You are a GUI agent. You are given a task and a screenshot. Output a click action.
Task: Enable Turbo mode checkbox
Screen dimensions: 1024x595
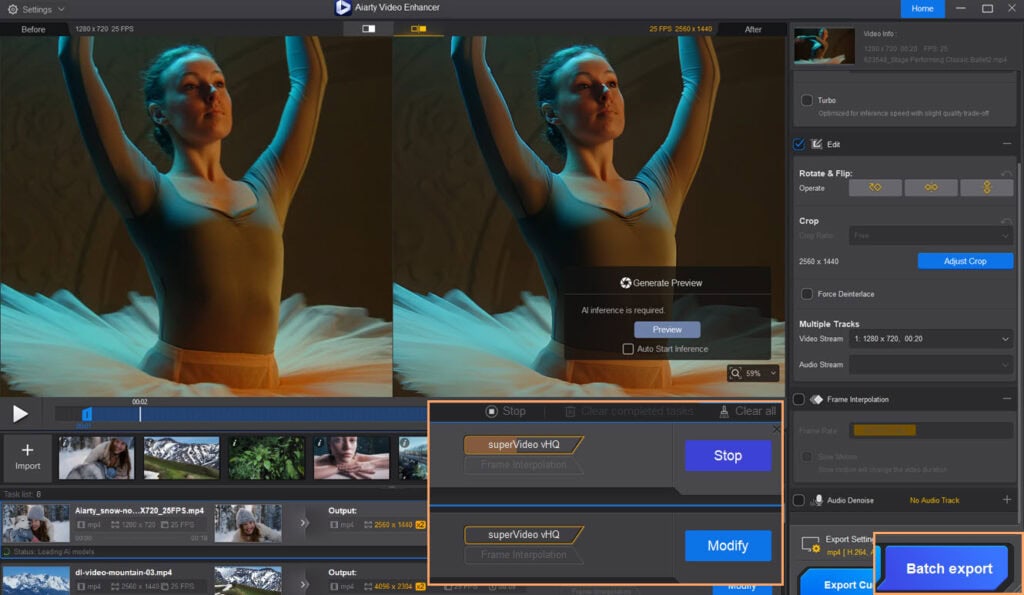pyautogui.click(x=808, y=100)
